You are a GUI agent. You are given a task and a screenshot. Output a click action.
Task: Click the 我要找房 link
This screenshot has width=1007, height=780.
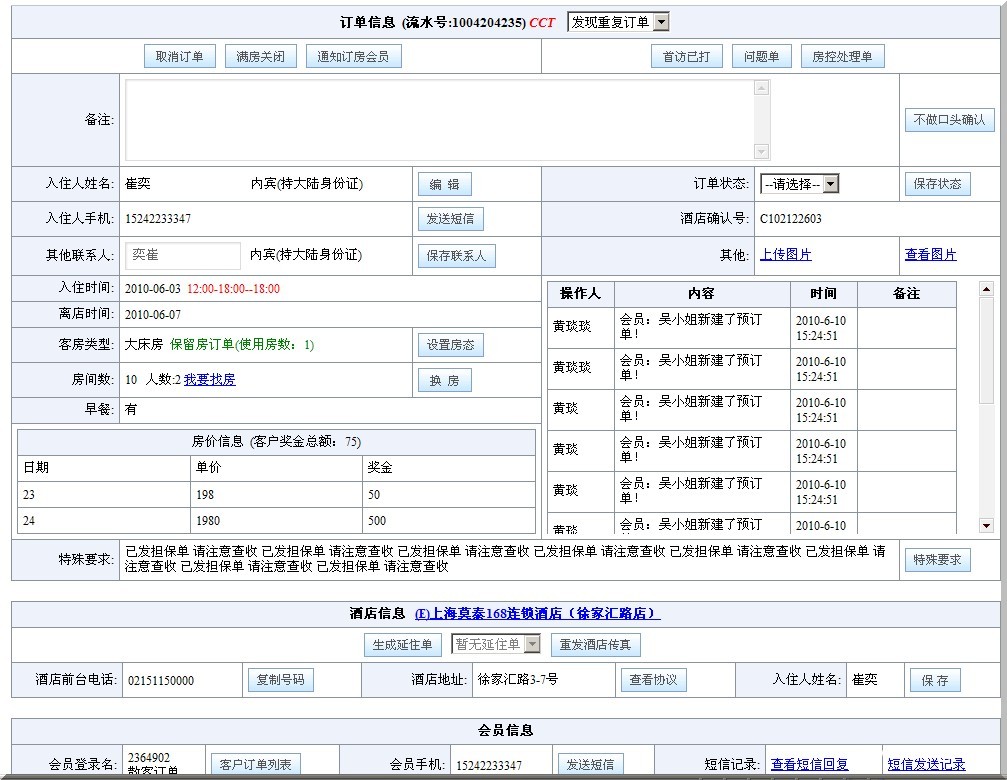point(210,379)
